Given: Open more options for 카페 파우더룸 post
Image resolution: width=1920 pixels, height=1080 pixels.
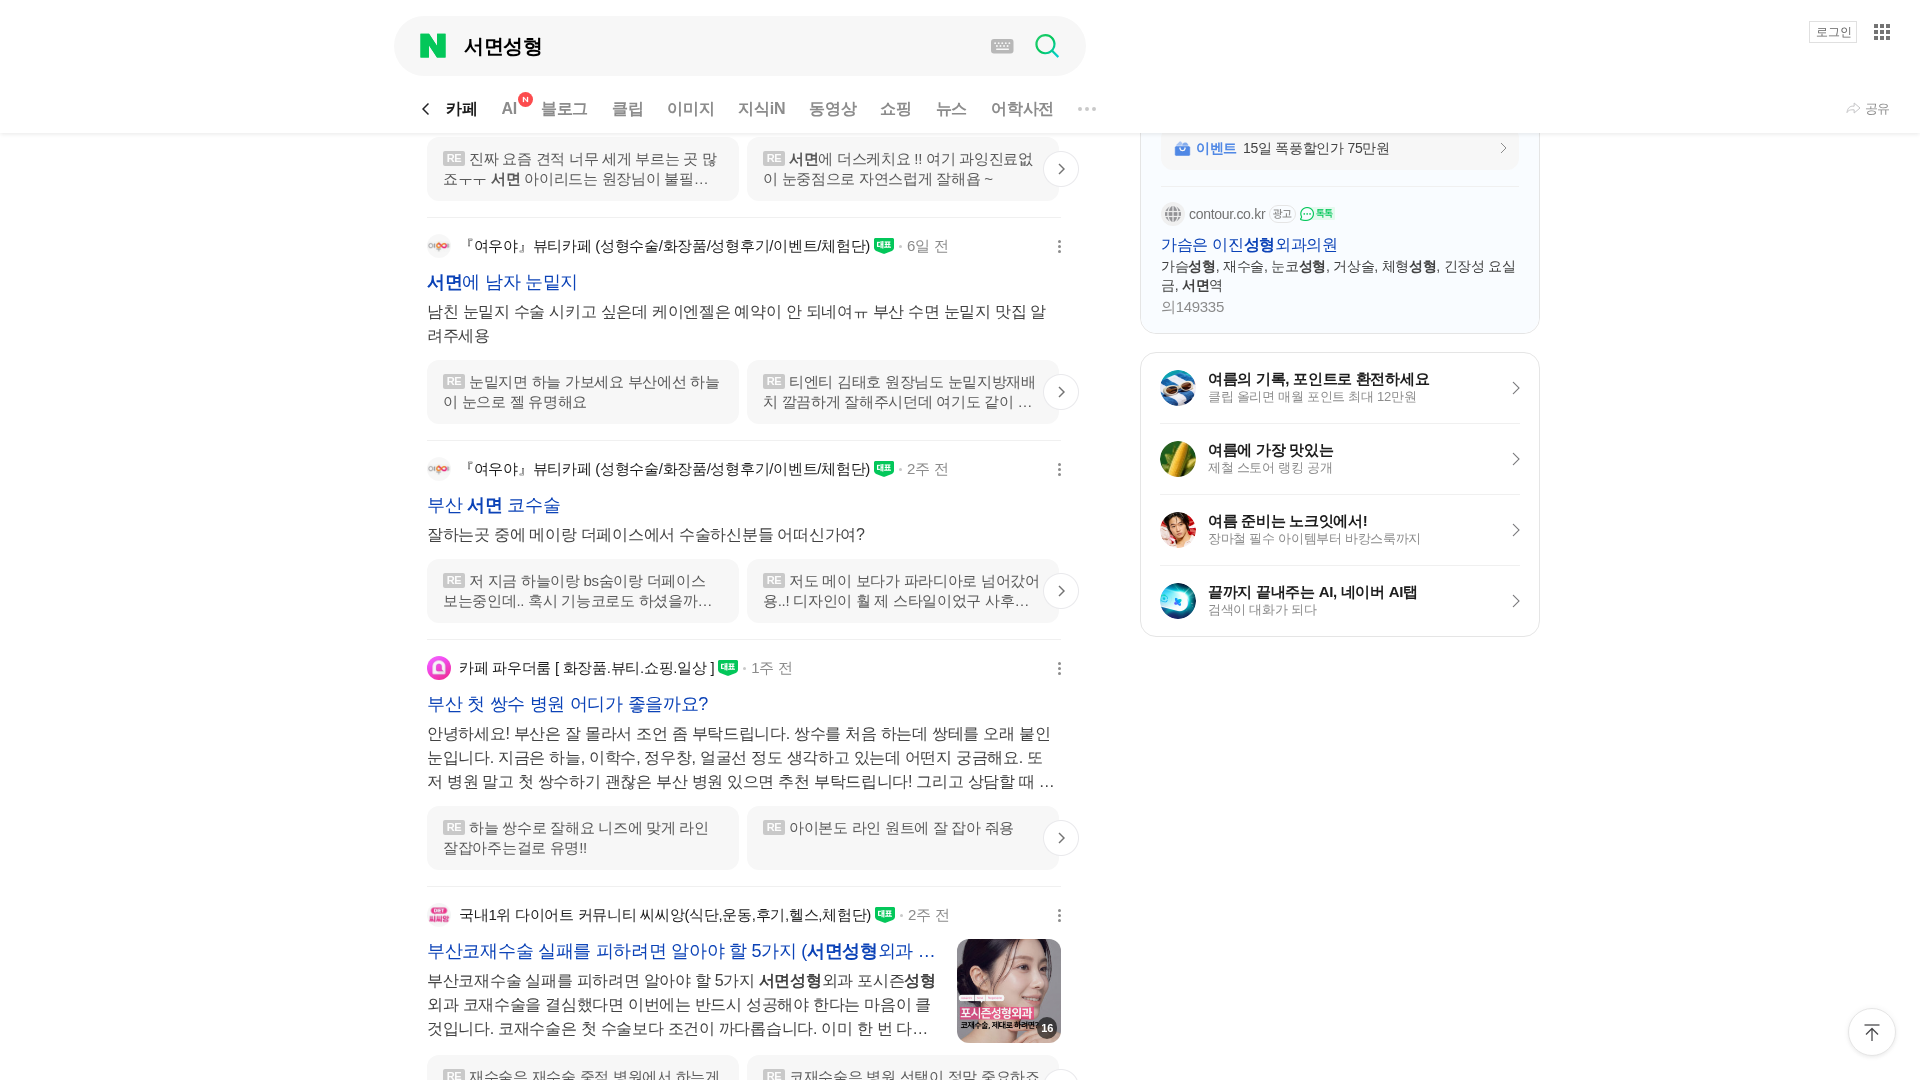Looking at the screenshot, I should point(1059,668).
